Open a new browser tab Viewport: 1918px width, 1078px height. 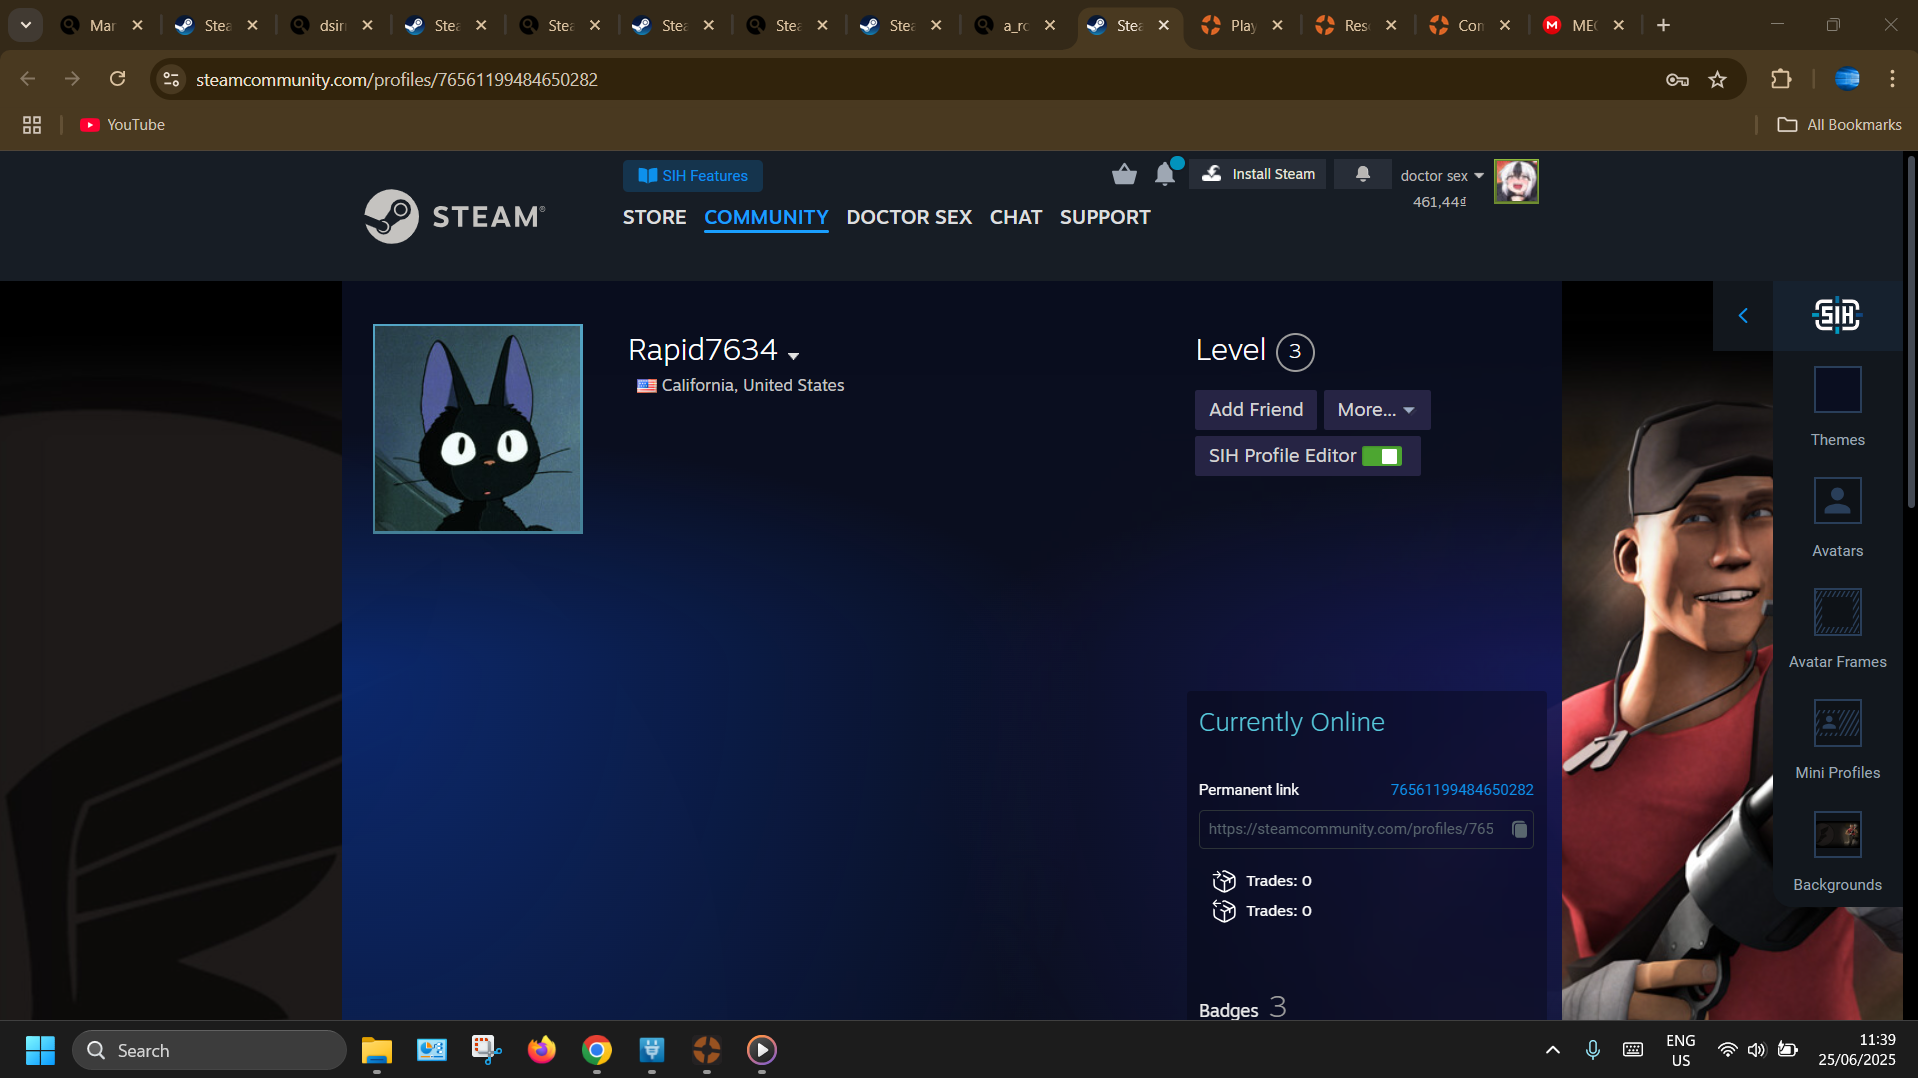(x=1663, y=25)
